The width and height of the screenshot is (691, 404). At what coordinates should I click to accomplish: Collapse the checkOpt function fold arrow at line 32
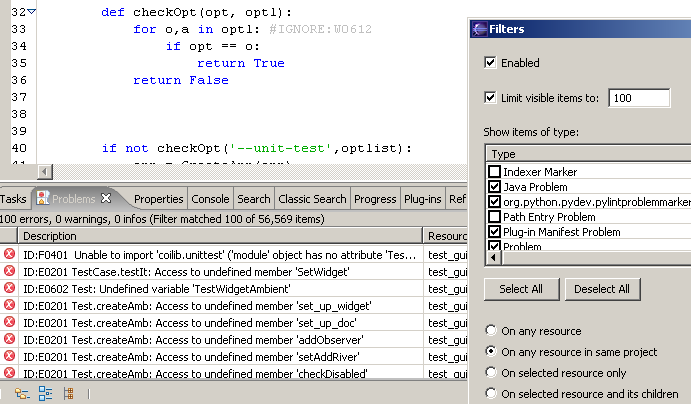pos(32,11)
